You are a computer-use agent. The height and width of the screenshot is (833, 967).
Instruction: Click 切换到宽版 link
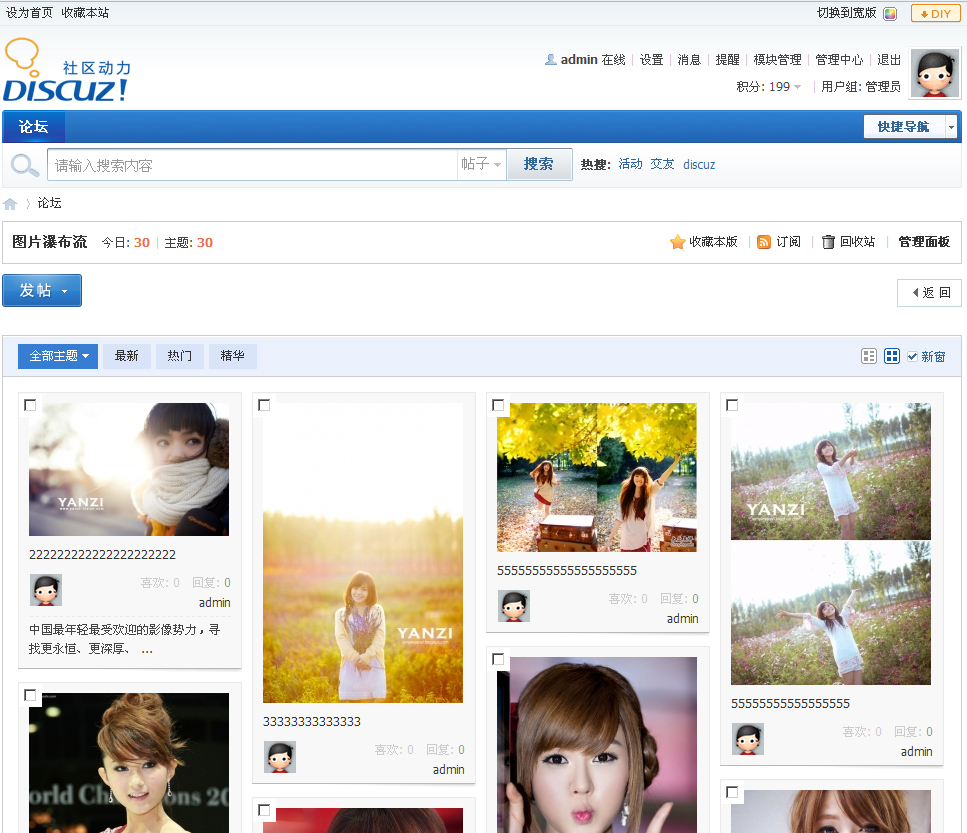tap(847, 13)
